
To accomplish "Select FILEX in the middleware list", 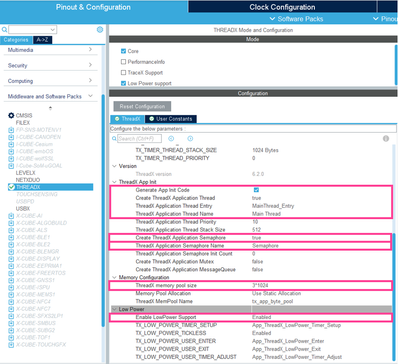I will (x=23, y=123).
